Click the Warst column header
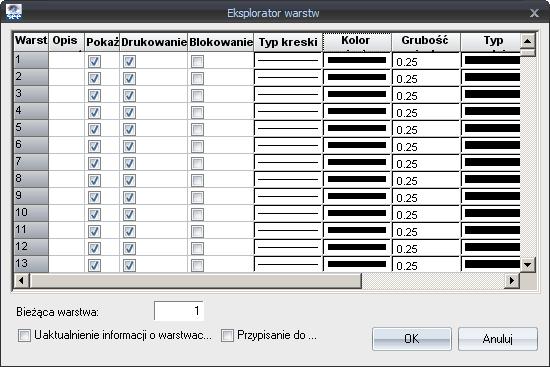 (x=31, y=42)
